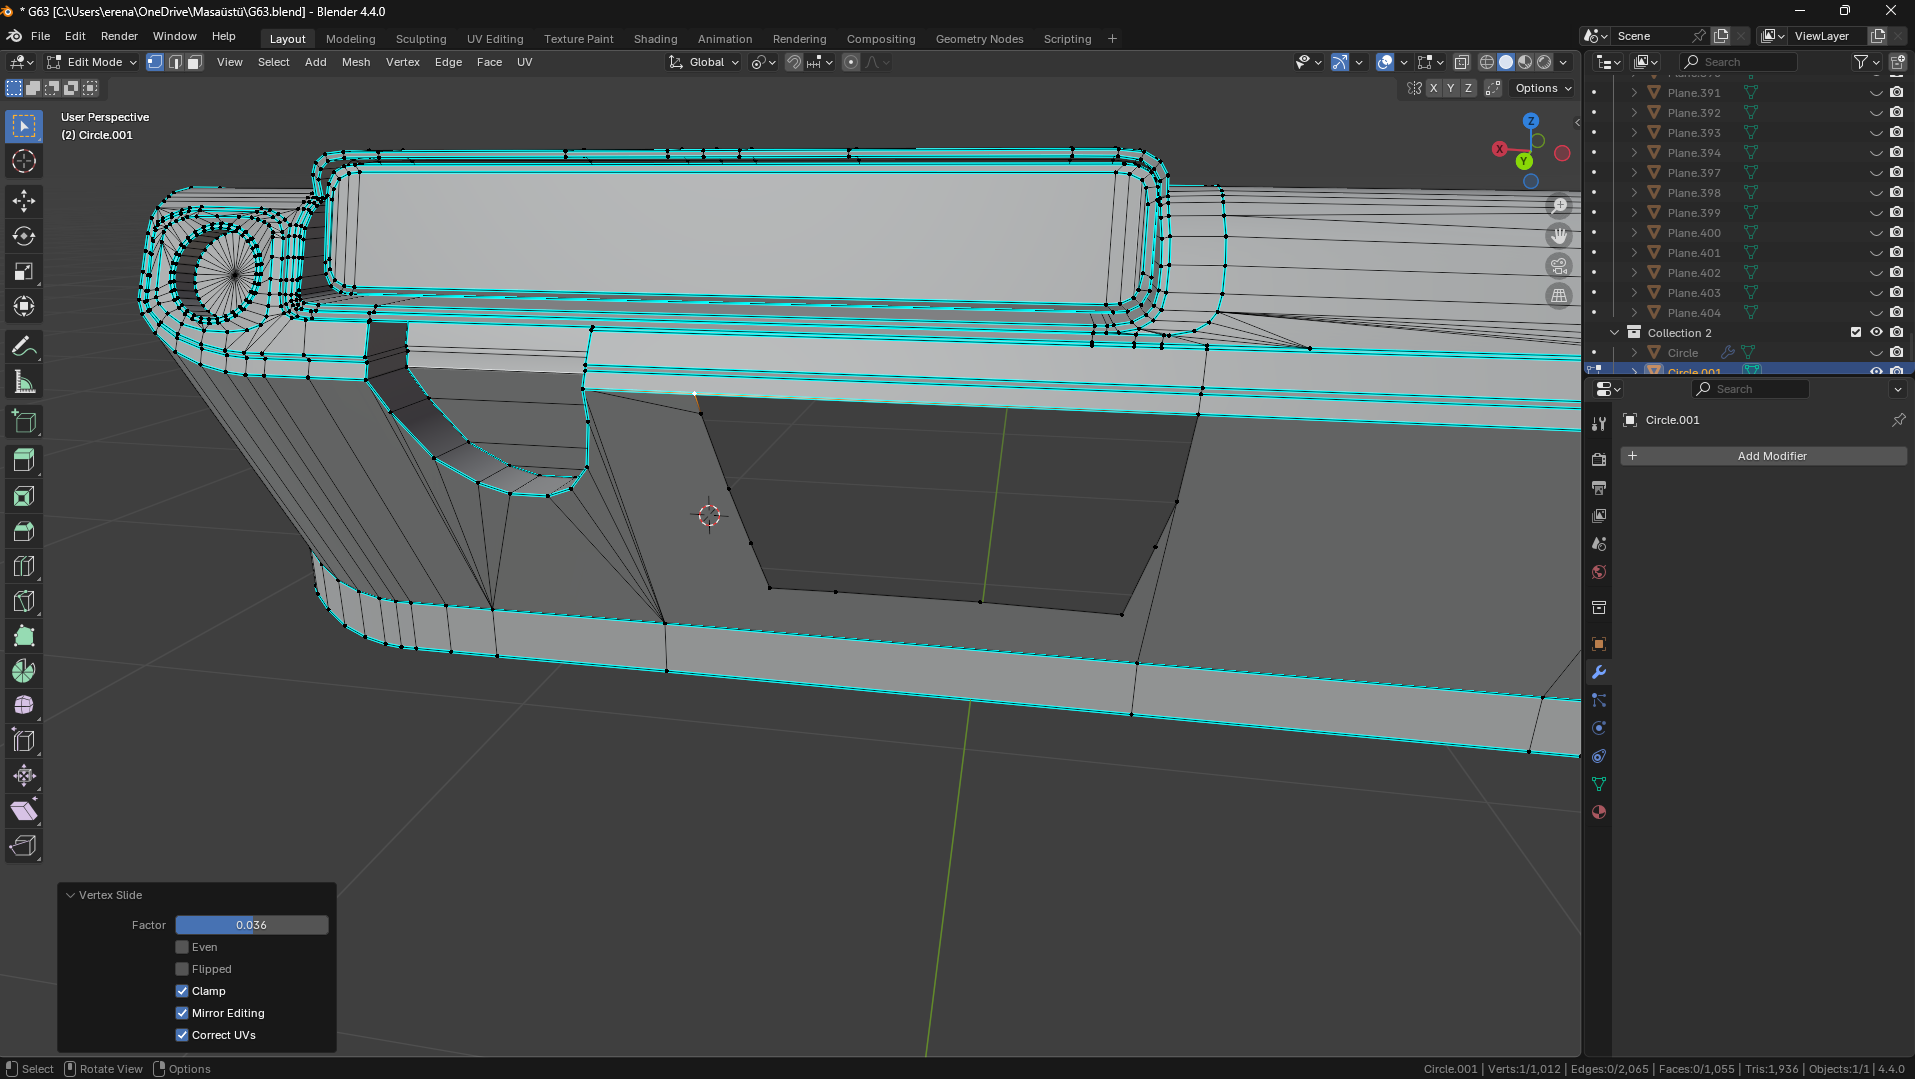Screen dimensions: 1915x1079
Task: Choose the Extrude Region tool
Action: [24, 460]
